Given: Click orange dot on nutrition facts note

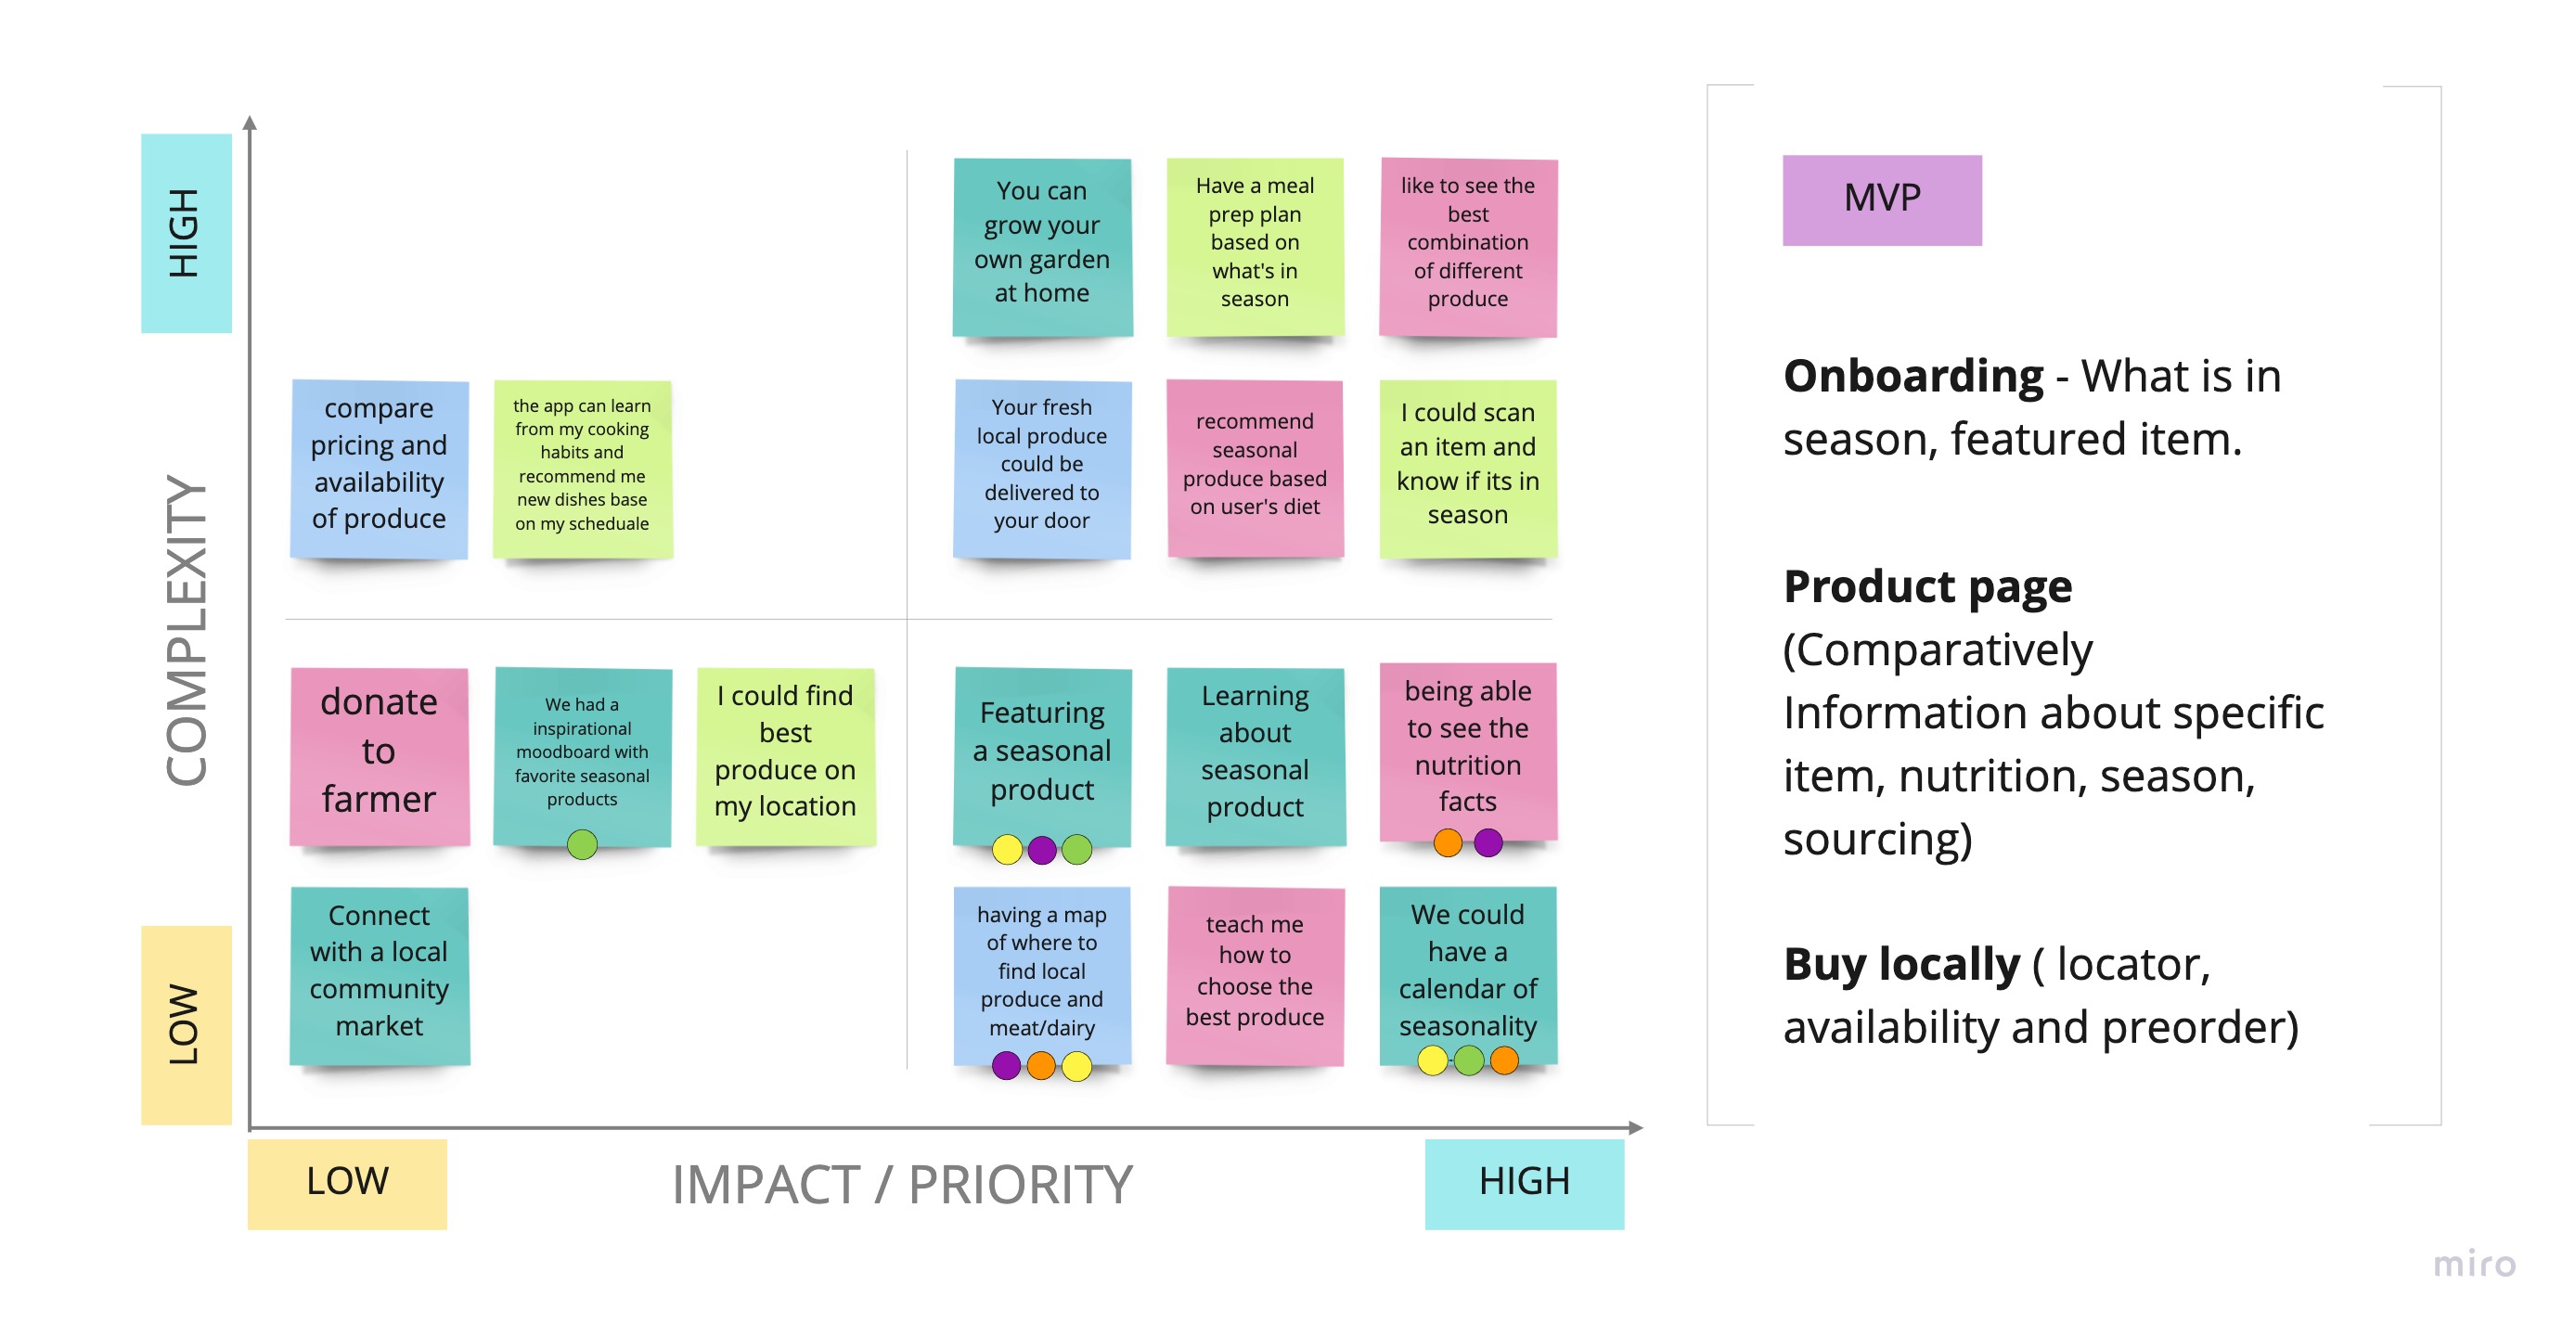Looking at the screenshot, I should [1447, 842].
